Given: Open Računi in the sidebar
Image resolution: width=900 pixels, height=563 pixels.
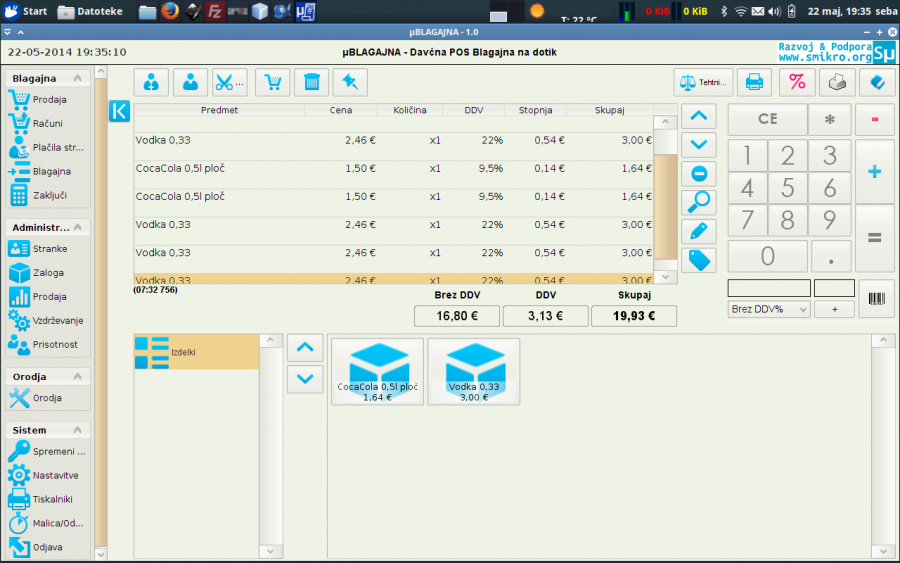Looking at the screenshot, I should point(47,123).
